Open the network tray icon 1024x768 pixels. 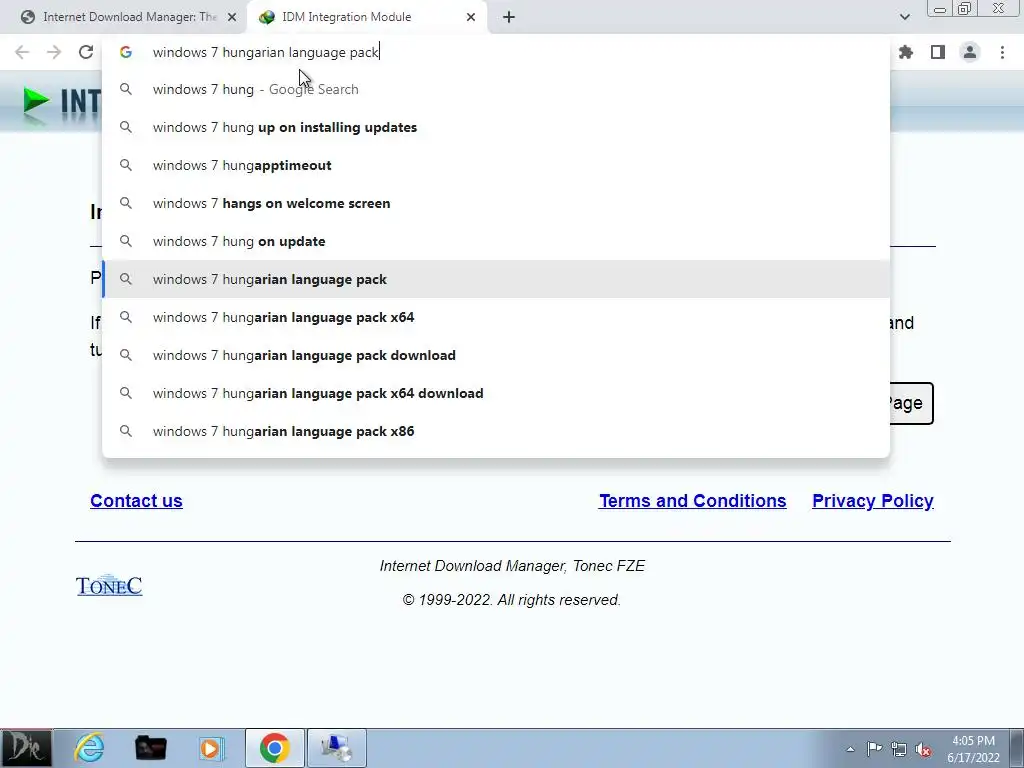[x=899, y=749]
